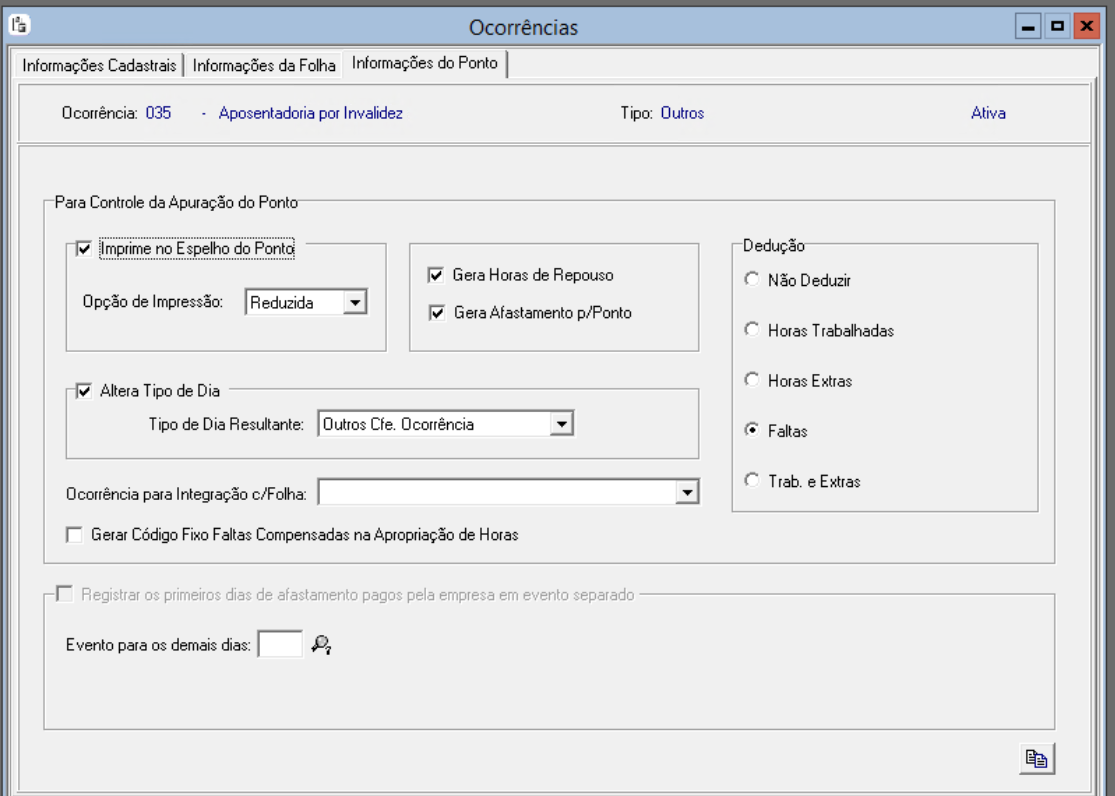This screenshot has width=1115, height=796.
Task: Toggle Gera Afastamento p/Ponto checkbox
Action: pyautogui.click(x=437, y=313)
